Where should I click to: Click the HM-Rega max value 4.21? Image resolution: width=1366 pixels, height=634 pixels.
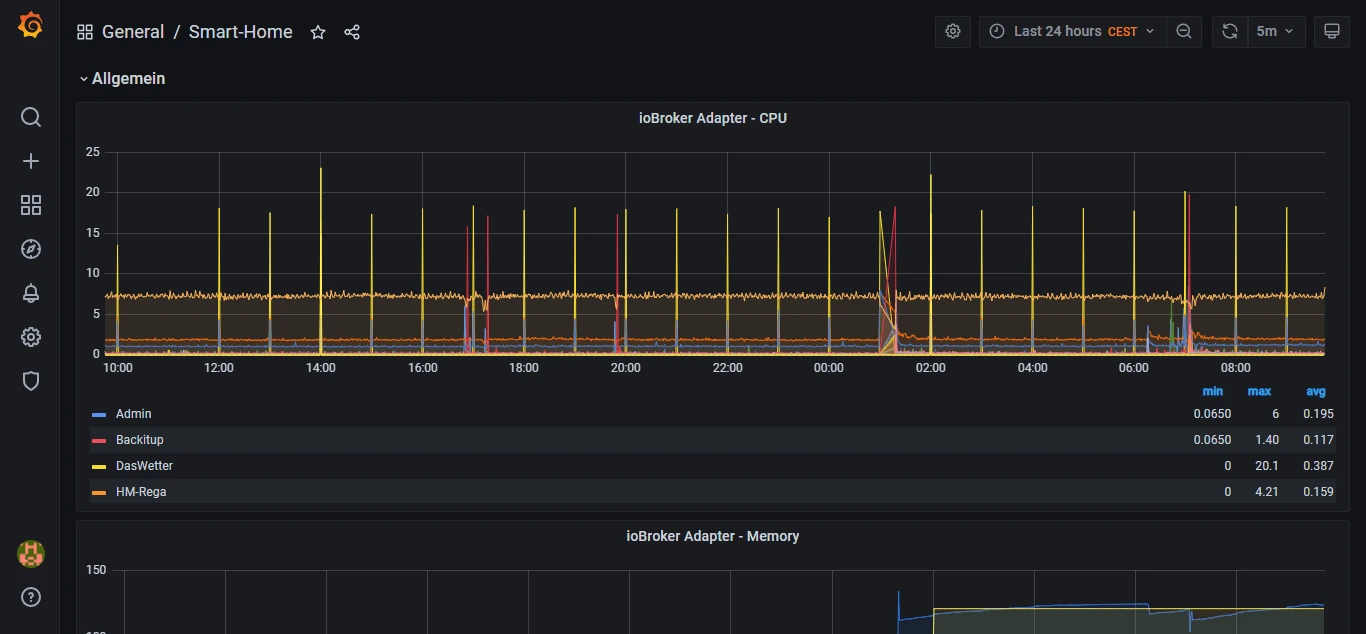tap(1266, 492)
